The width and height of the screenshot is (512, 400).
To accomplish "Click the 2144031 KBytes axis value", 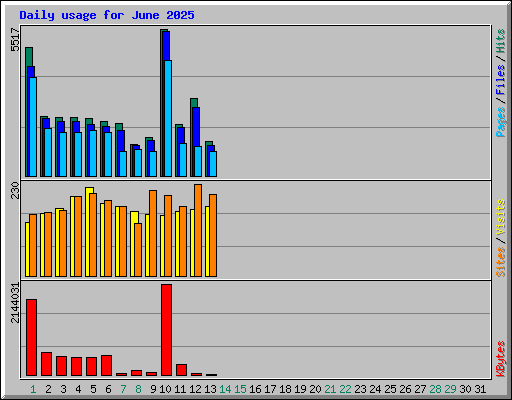I will coord(15,303).
